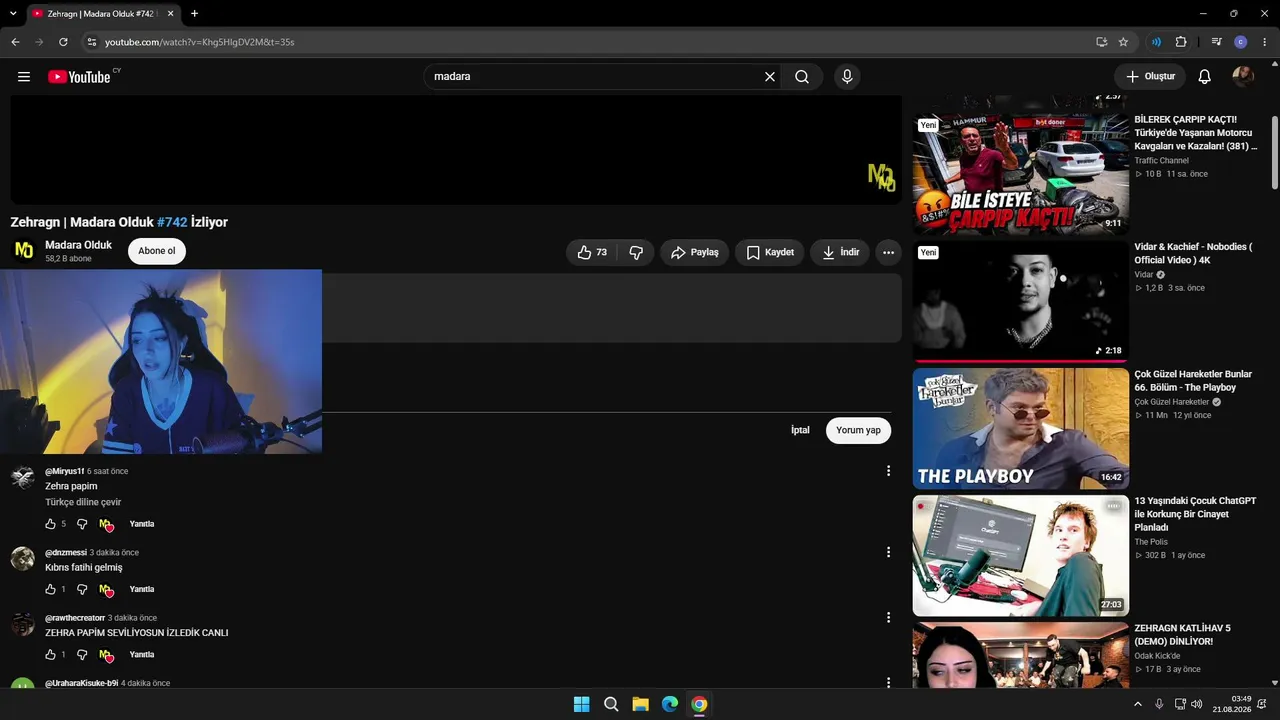The height and width of the screenshot is (720, 1280).
Task: Like the video with 73 likes
Action: click(592, 253)
